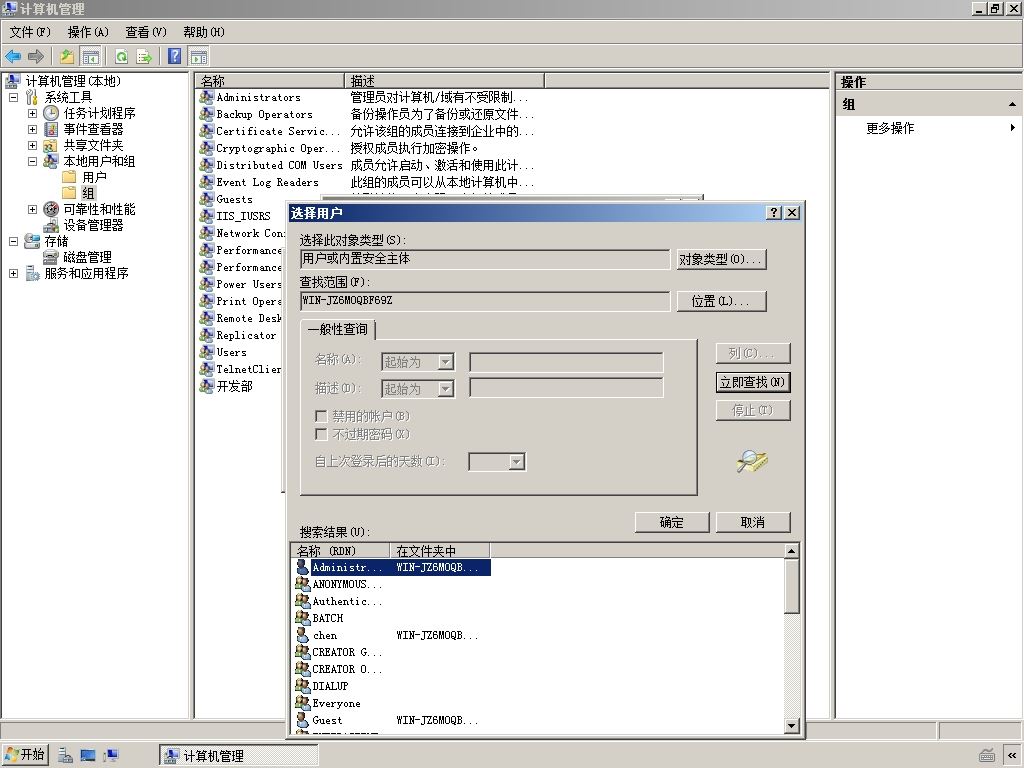Click the blue Help toolbar icon

tap(174, 56)
